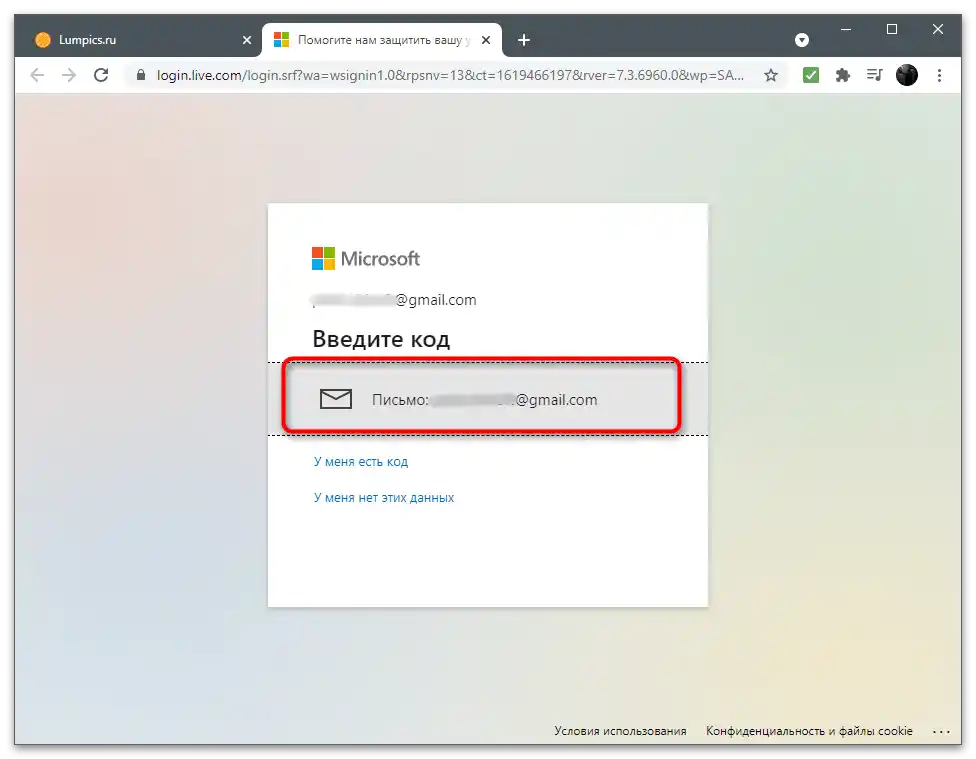The image size is (976, 759).
Task: Click the account email @gmail.com text
Action: coord(394,300)
